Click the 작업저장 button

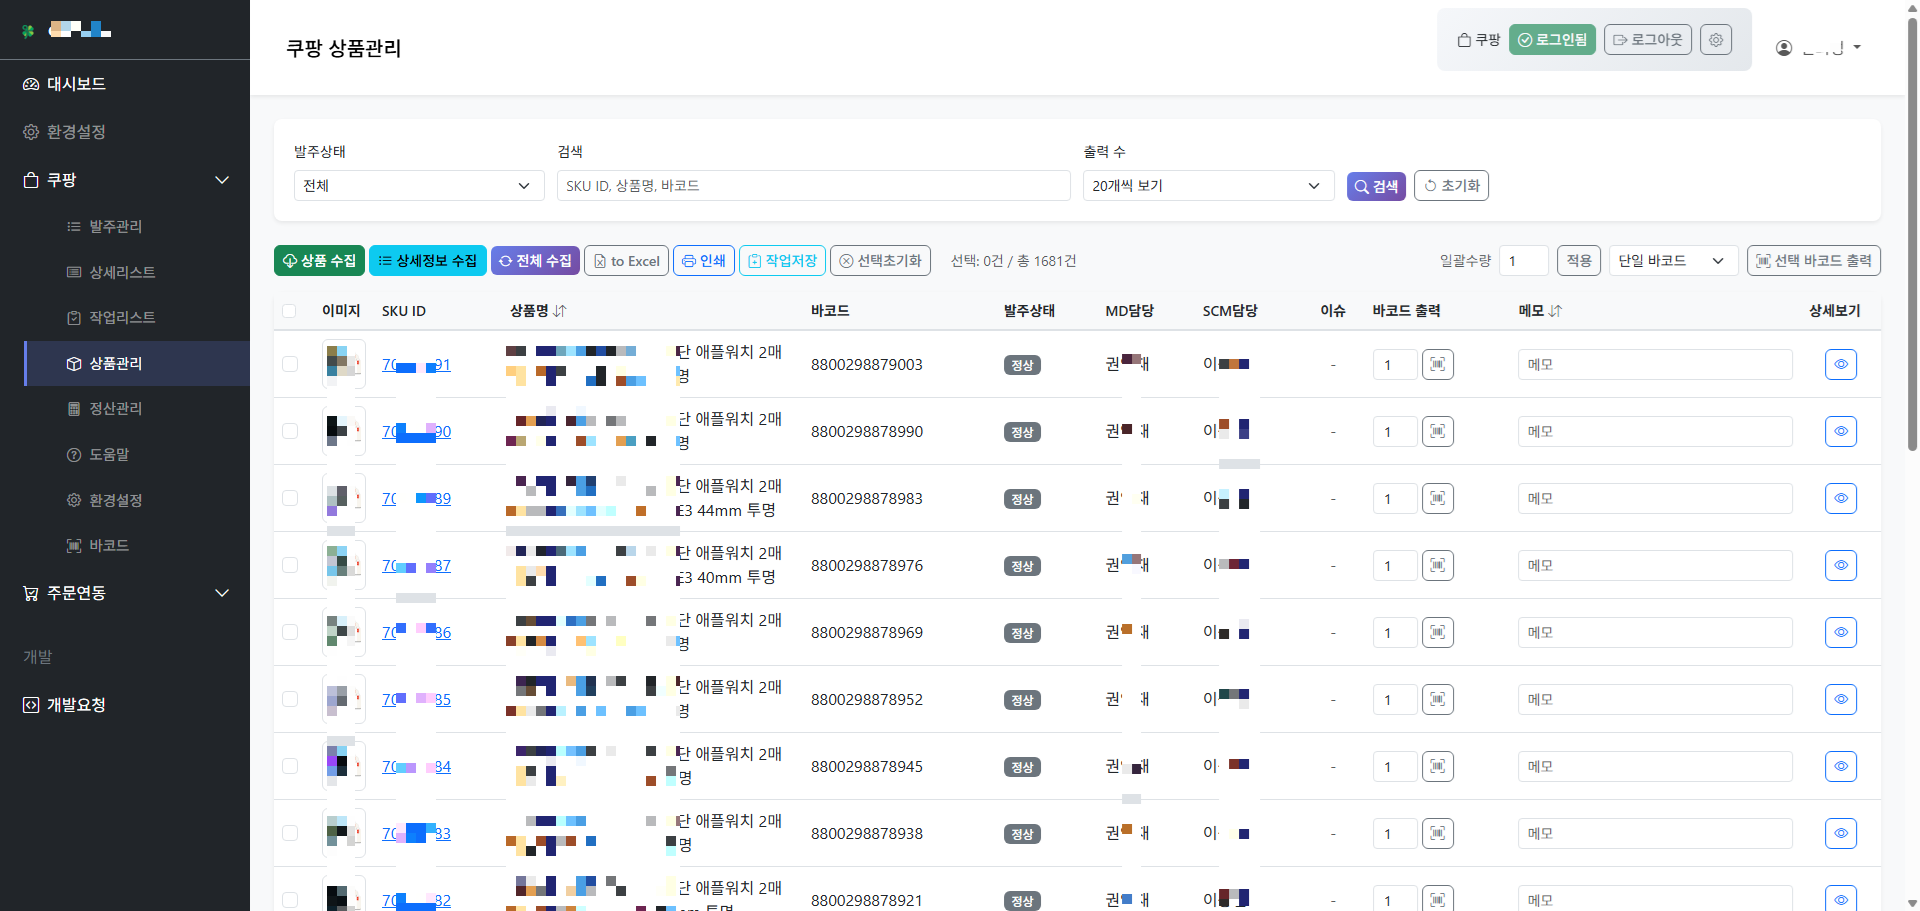point(782,261)
